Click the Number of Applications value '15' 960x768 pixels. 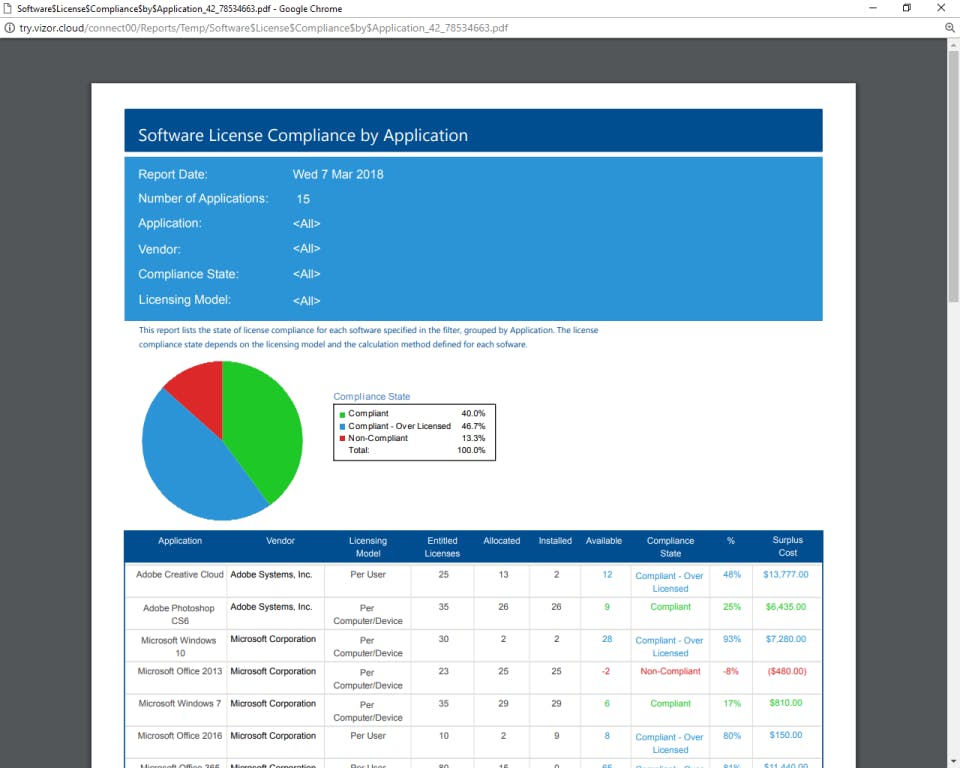tap(303, 199)
